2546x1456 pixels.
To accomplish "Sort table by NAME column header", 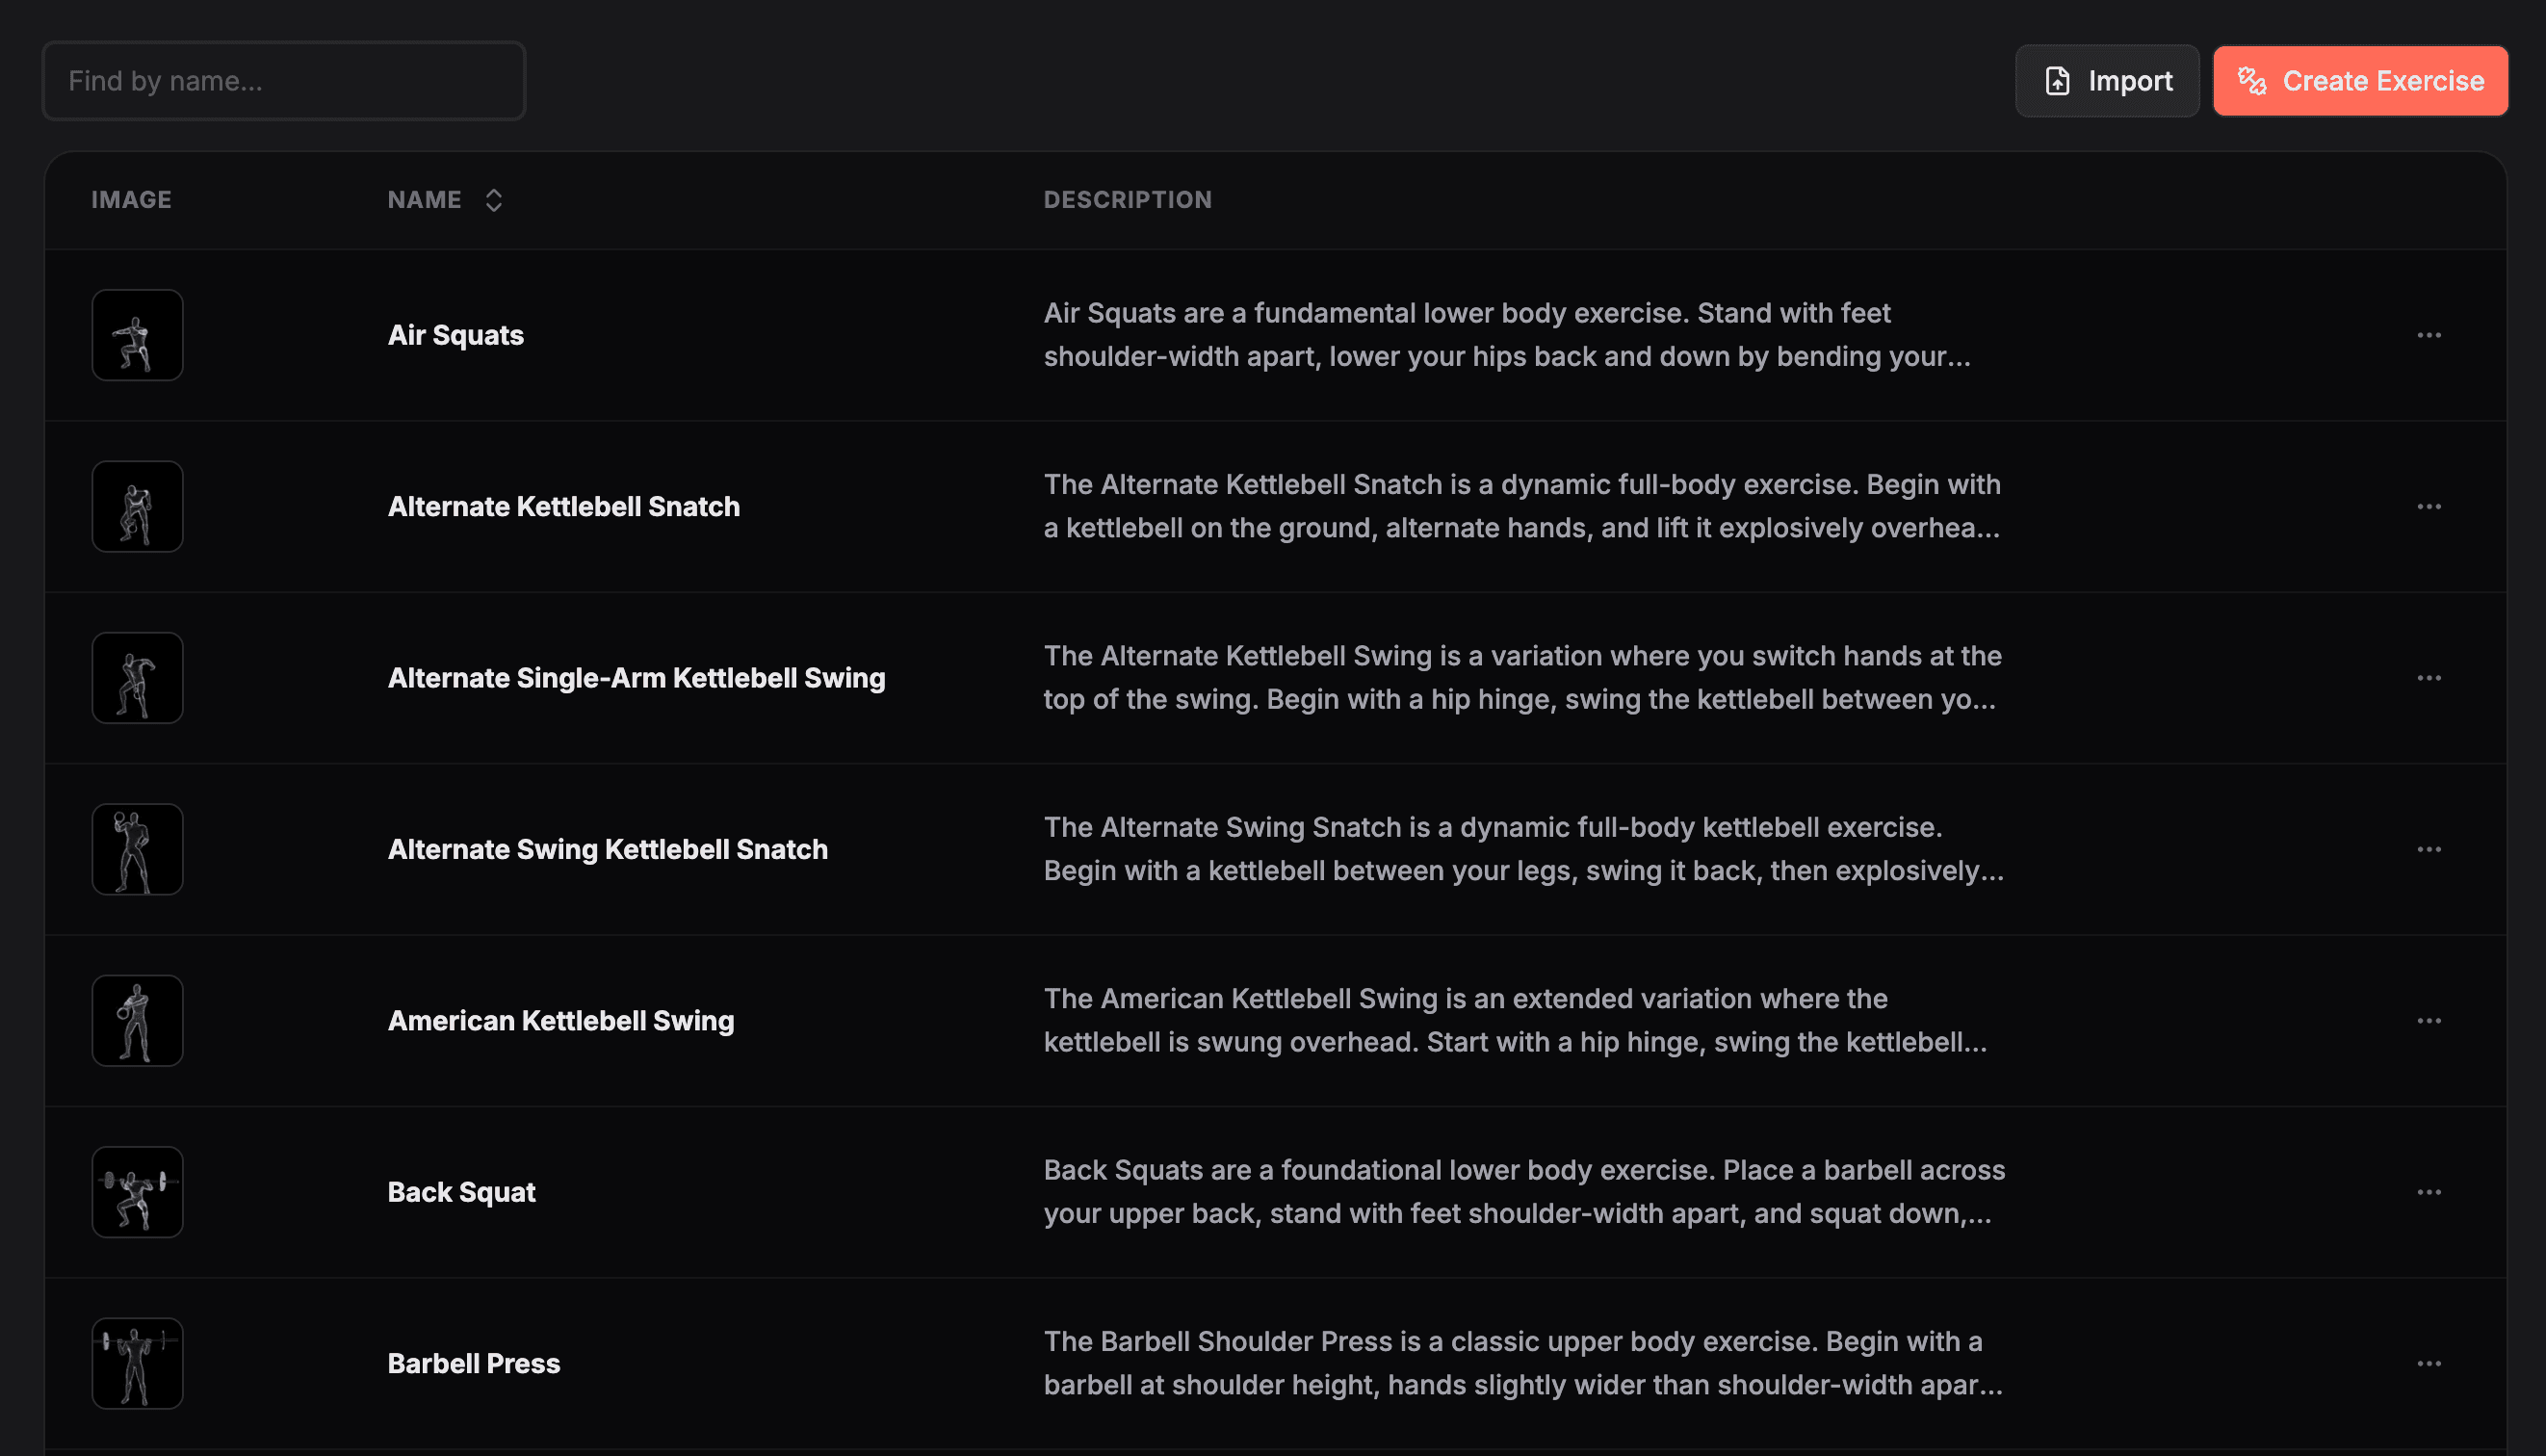I will (x=425, y=200).
